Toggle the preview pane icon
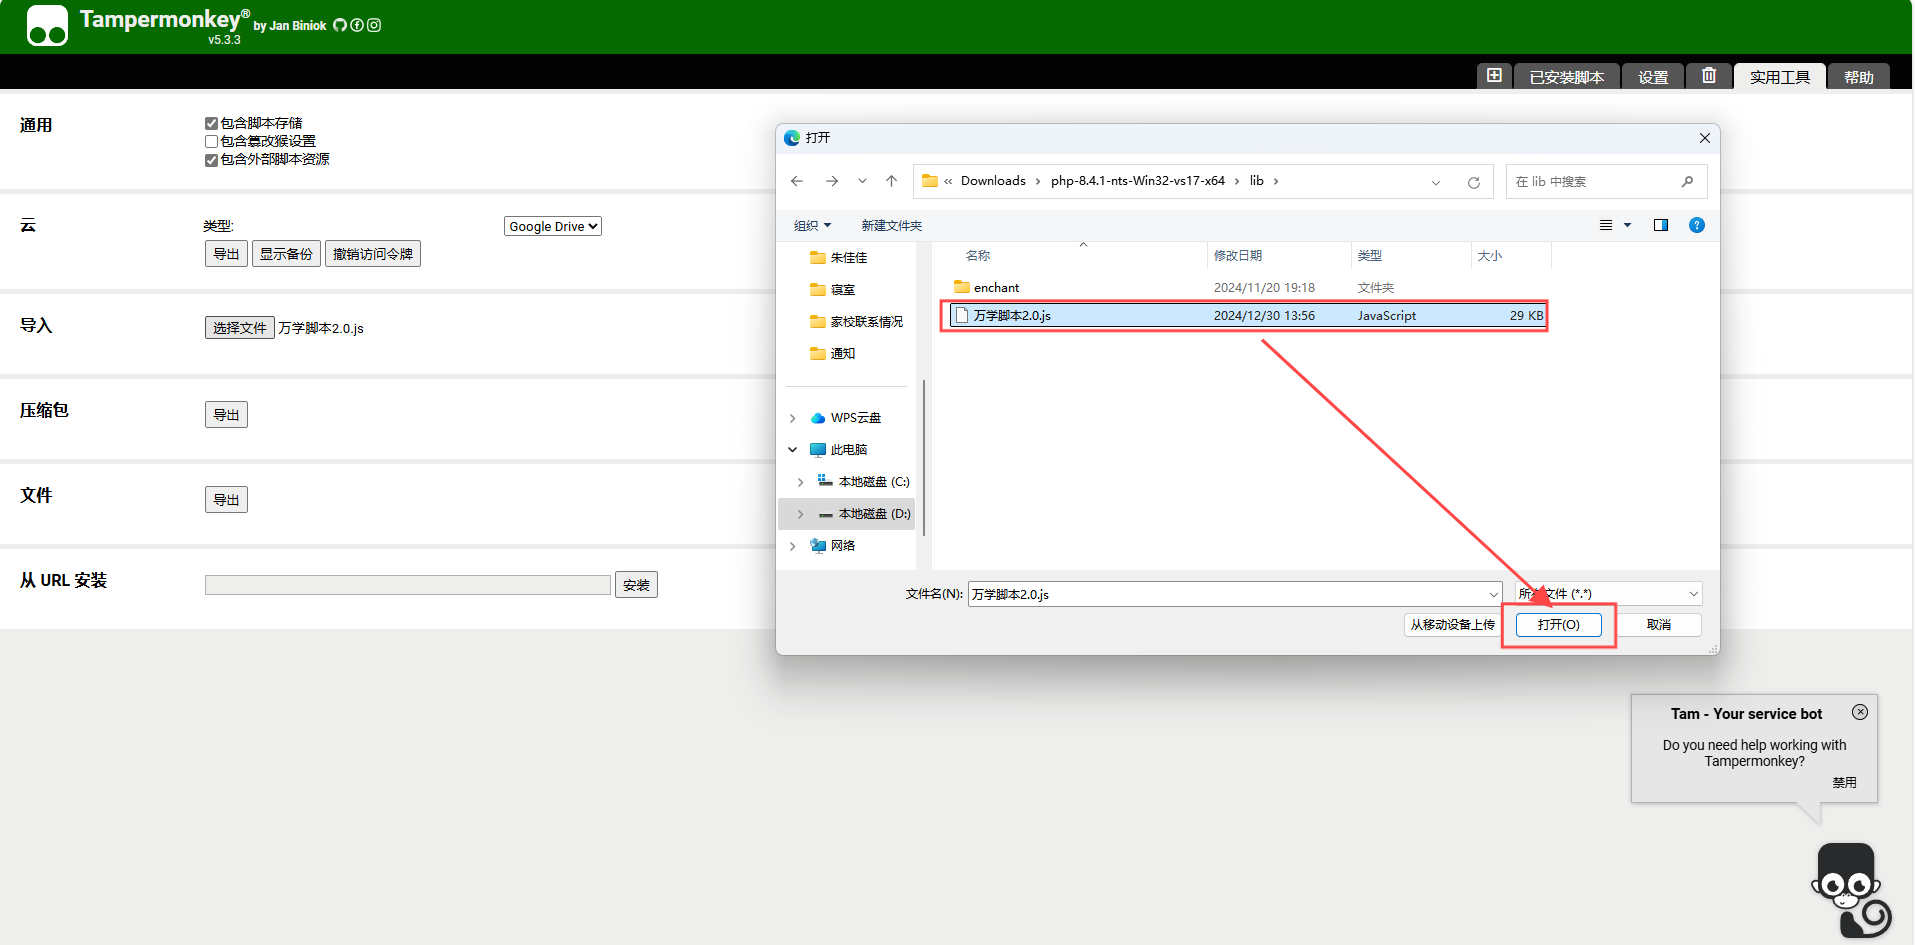The image size is (1915, 945). pos(1660,225)
